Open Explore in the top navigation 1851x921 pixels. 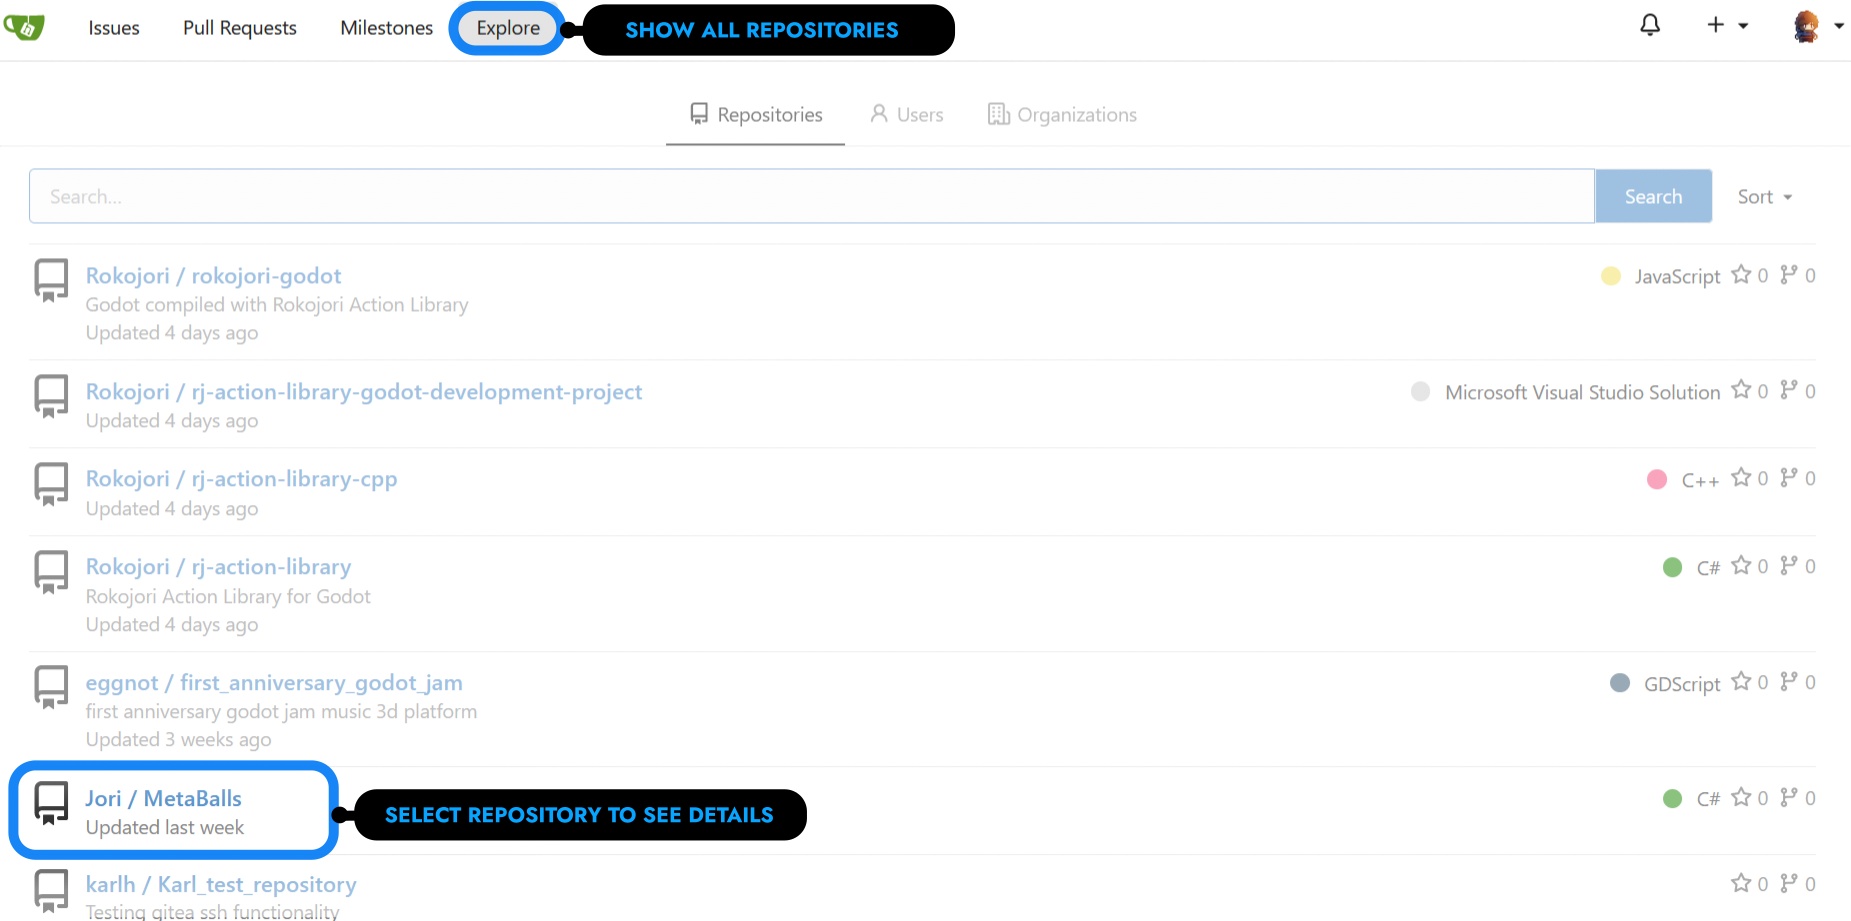(x=508, y=28)
